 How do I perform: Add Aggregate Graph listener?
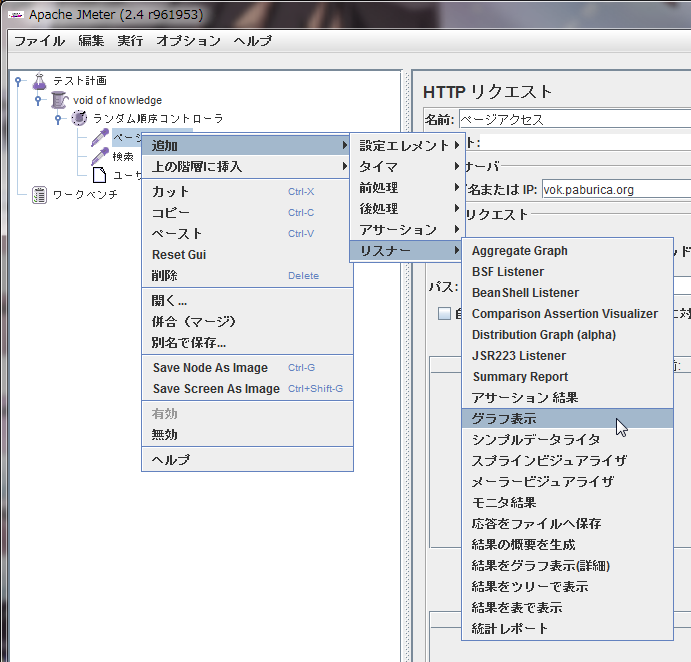coord(568,251)
